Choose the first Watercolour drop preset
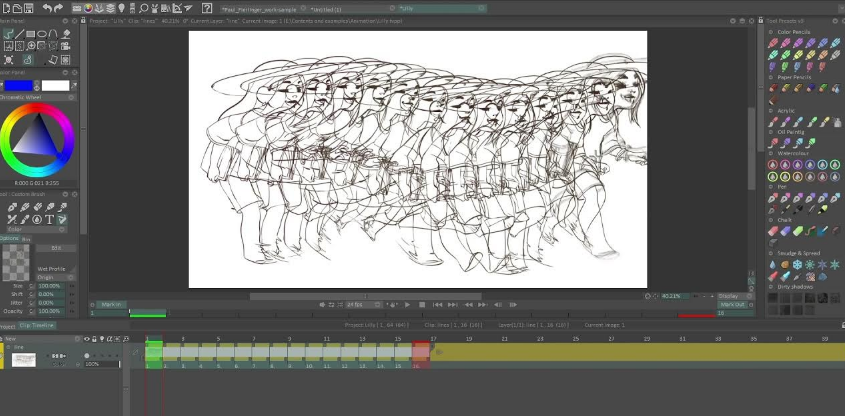Viewport: 845px width, 416px height. pyautogui.click(x=773, y=165)
